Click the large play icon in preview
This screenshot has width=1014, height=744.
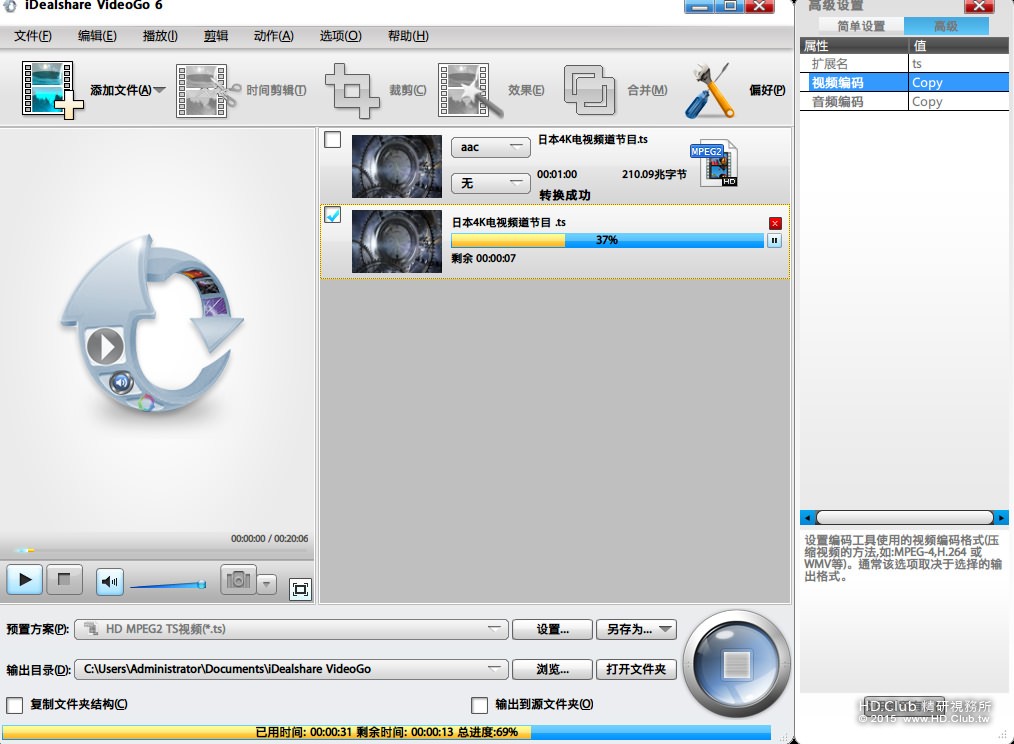point(105,347)
